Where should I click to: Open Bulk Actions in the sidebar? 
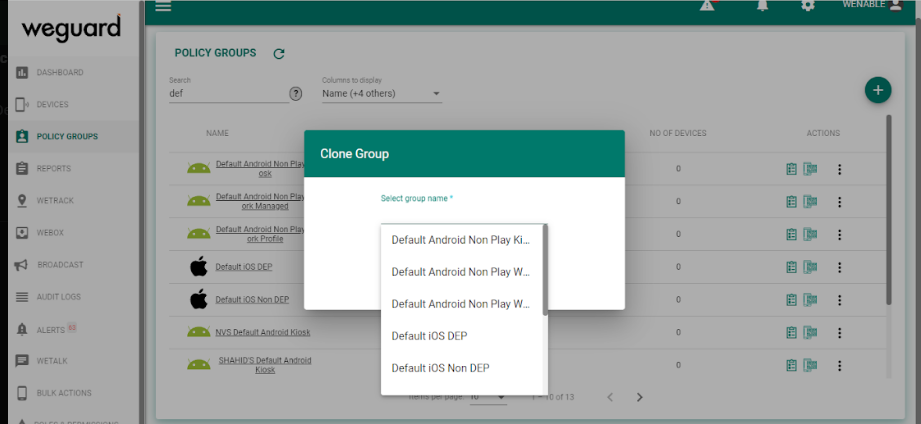click(x=63, y=393)
